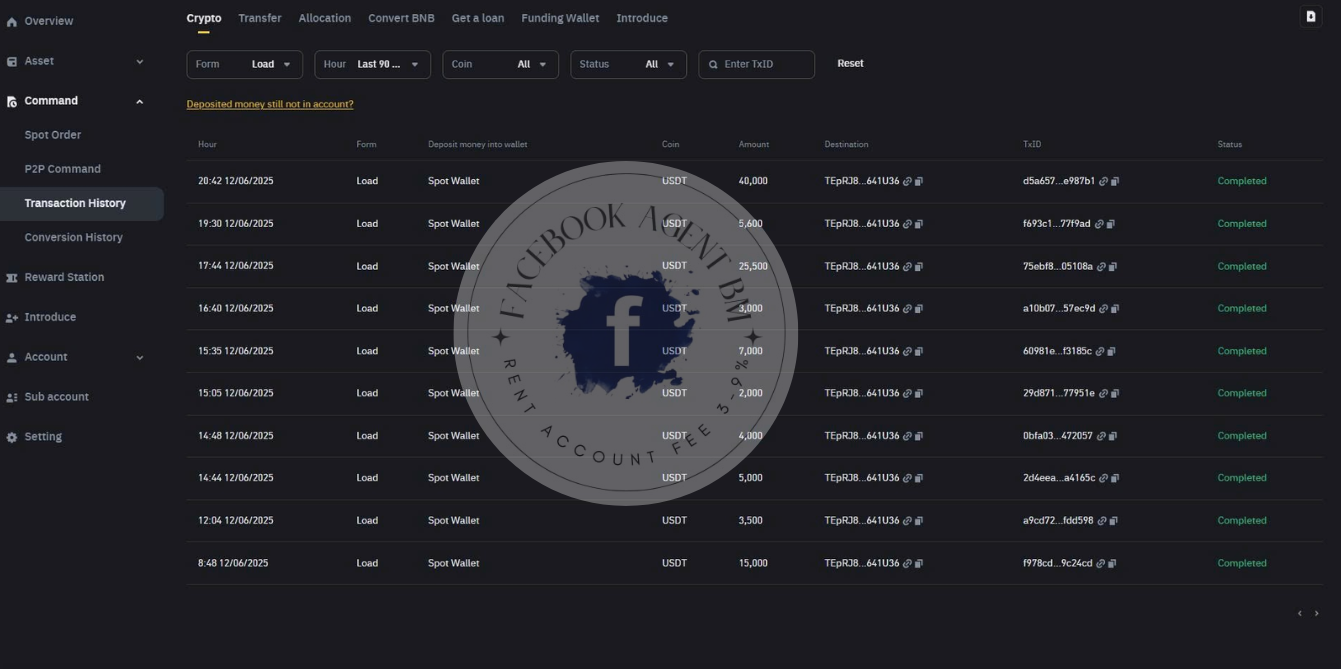The height and width of the screenshot is (669, 1341).
Task: Collapse the Command sidebar section
Action: (x=139, y=102)
